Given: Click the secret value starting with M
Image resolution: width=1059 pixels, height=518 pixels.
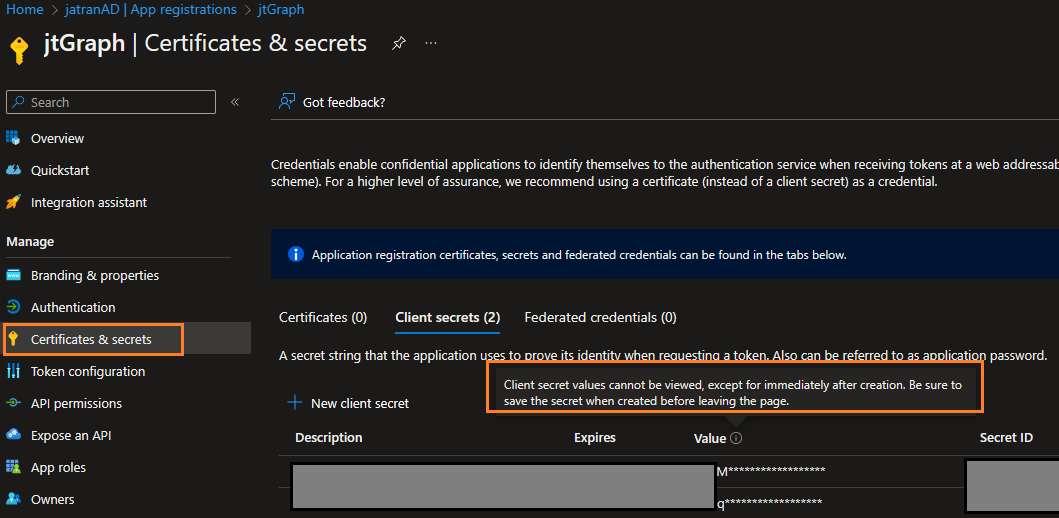Looking at the screenshot, I should [x=771, y=471].
